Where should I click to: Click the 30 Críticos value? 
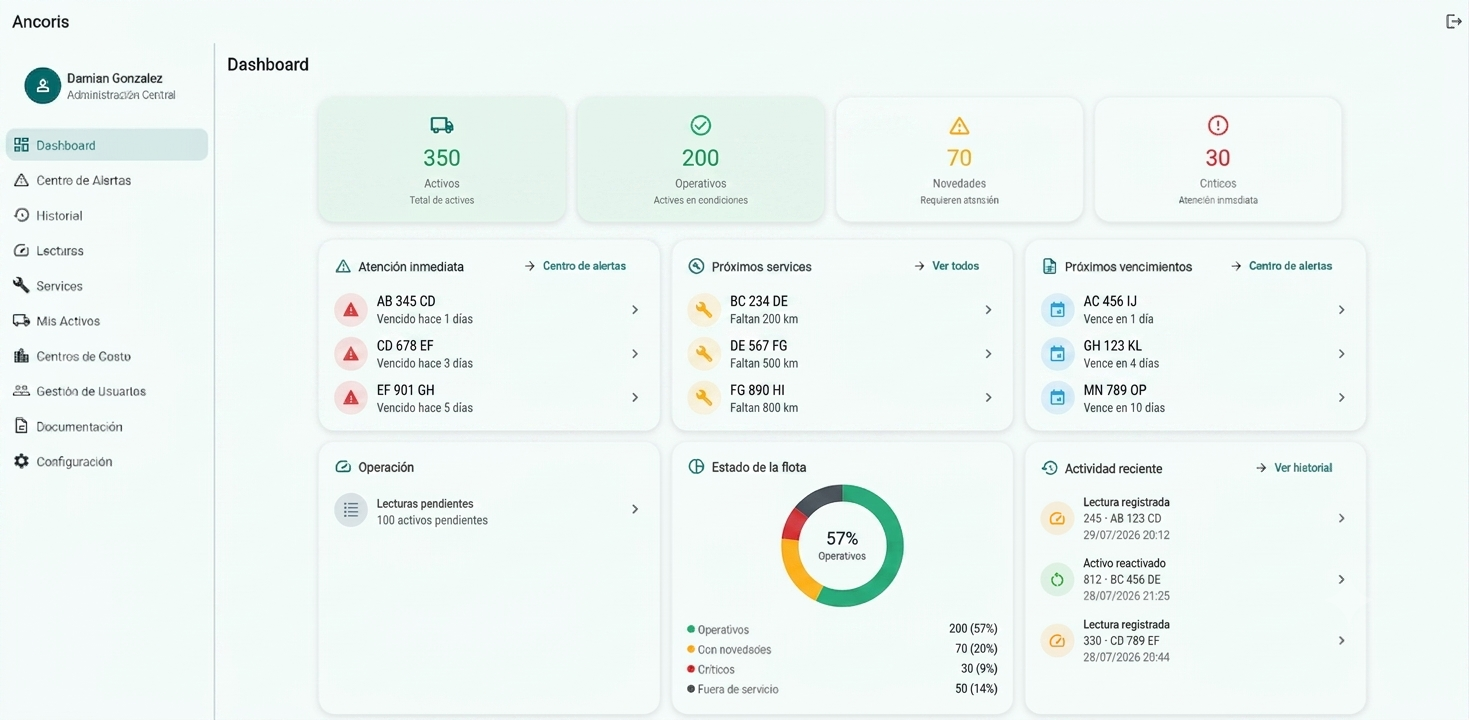coord(1218,158)
